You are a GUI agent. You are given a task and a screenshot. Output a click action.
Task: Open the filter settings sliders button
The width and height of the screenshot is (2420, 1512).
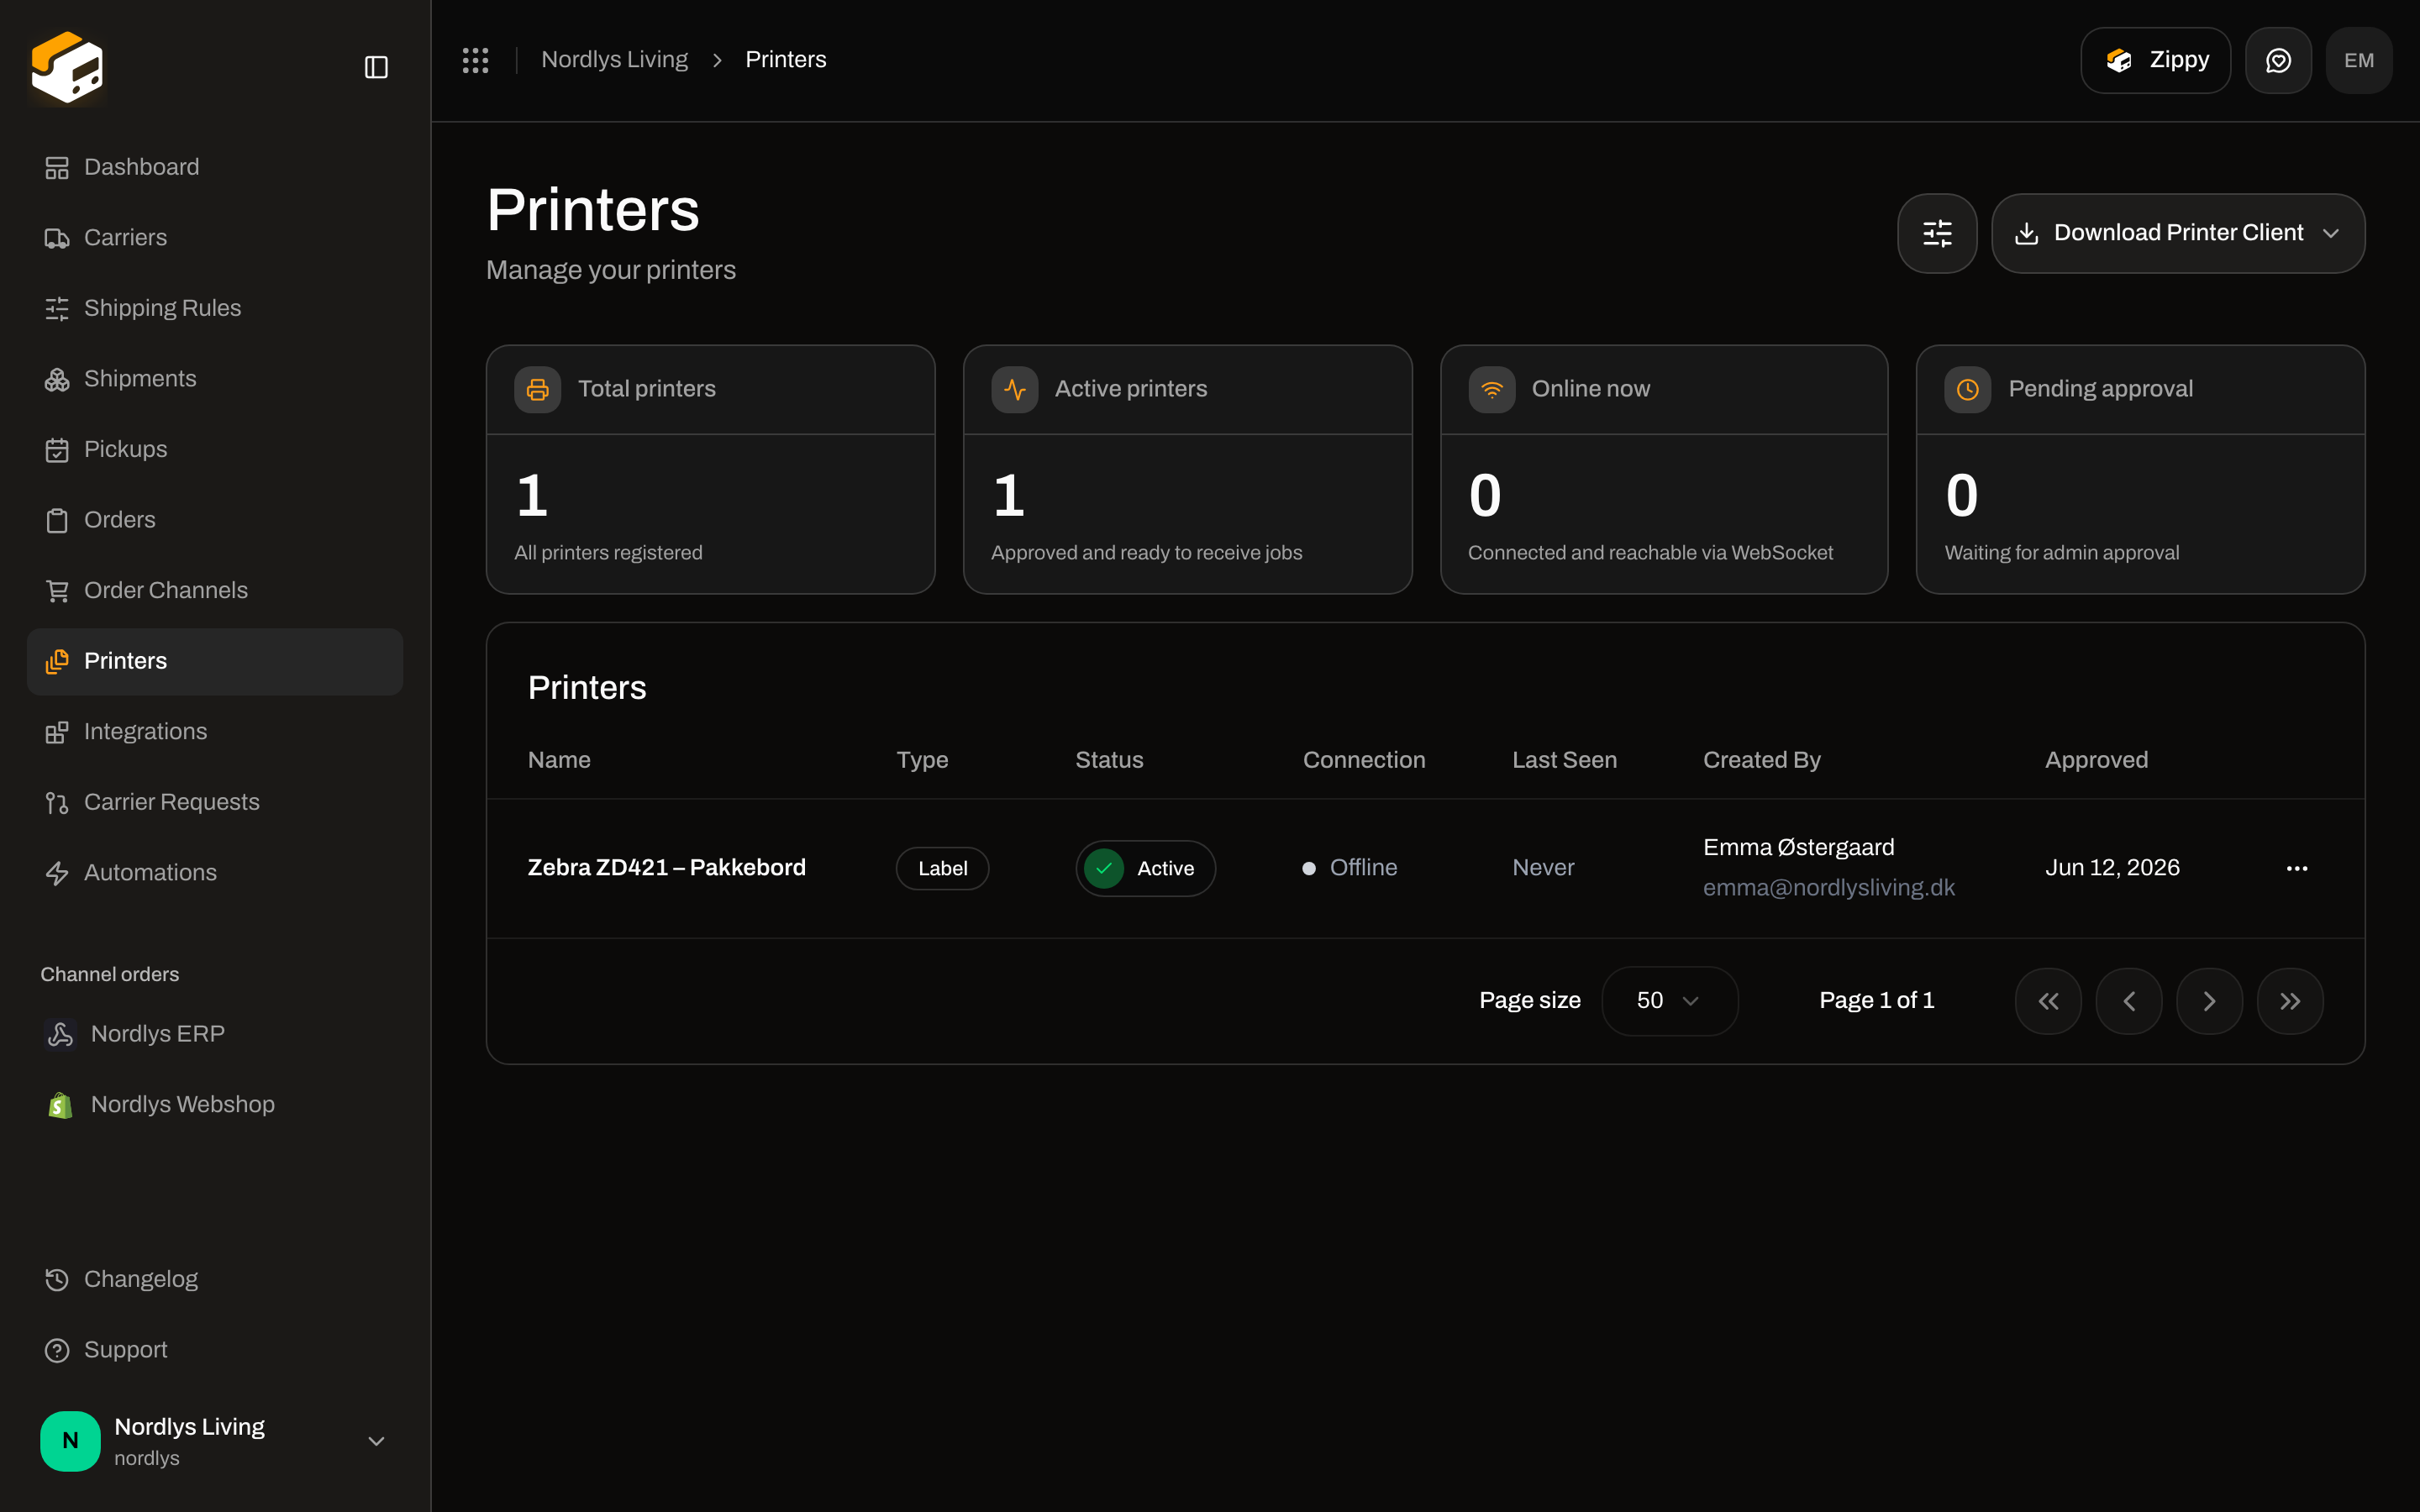click(x=1937, y=233)
